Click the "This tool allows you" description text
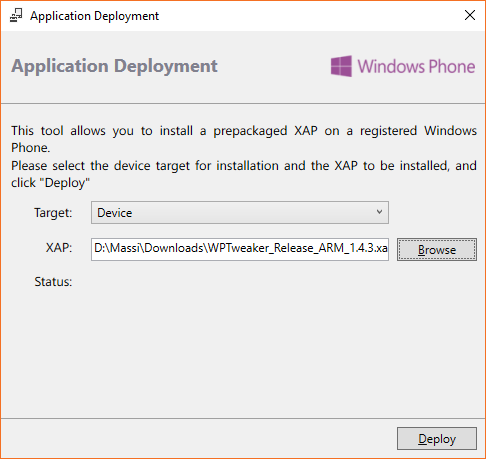486x459 pixels. [244, 139]
